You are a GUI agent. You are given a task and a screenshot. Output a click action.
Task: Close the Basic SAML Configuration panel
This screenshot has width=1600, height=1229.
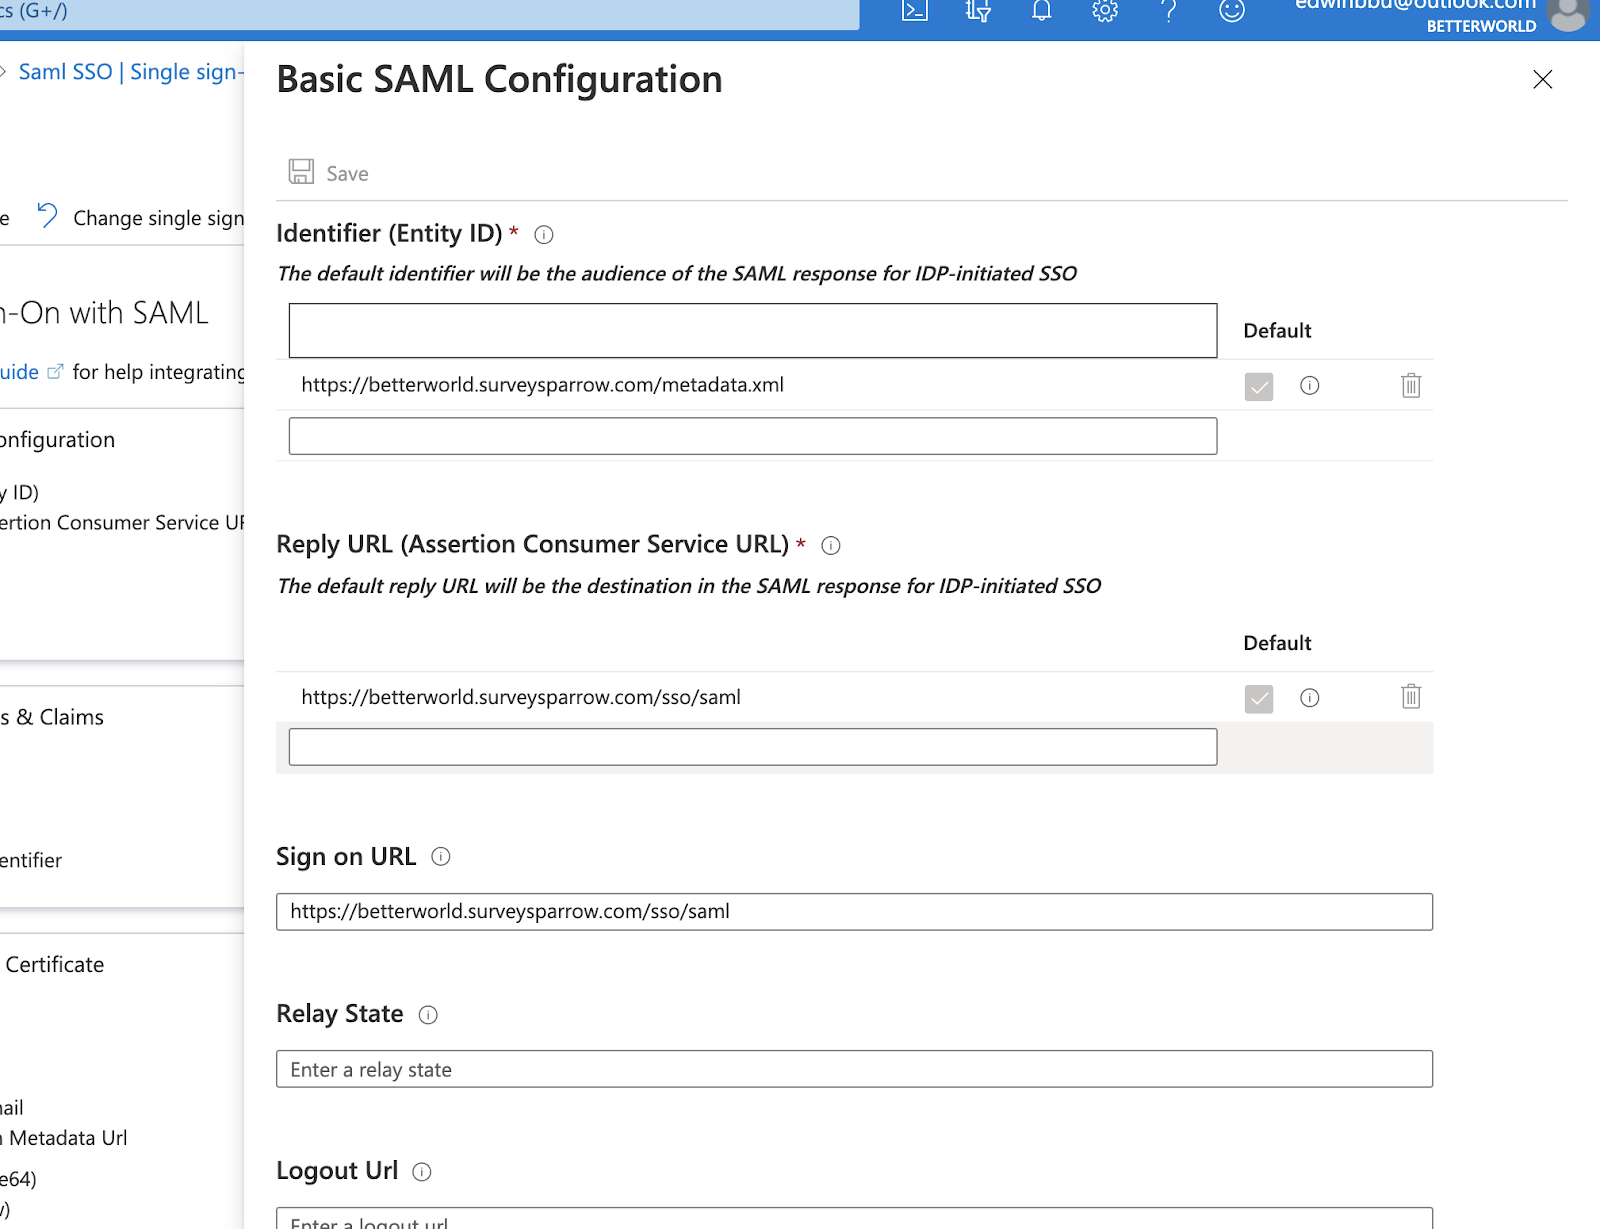(1542, 80)
